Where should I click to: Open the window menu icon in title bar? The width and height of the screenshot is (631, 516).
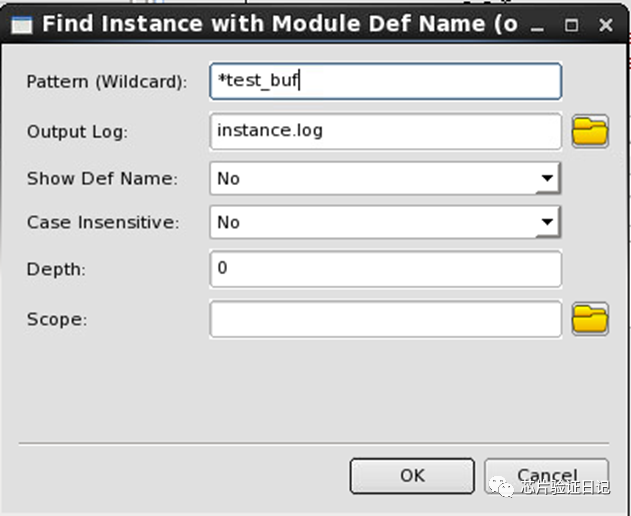19,24
